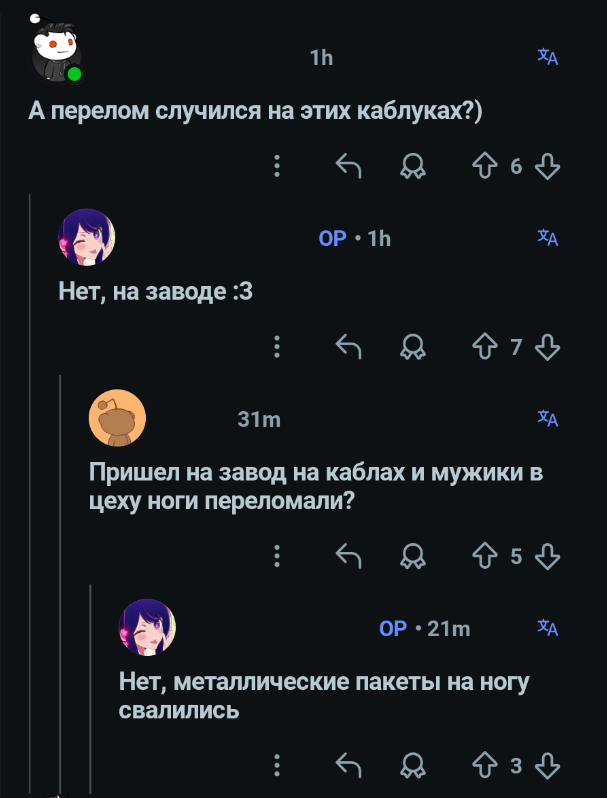Image resolution: width=607 pixels, height=798 pixels.
Task: Upvote the comment asking about каблуках
Action: (485, 166)
